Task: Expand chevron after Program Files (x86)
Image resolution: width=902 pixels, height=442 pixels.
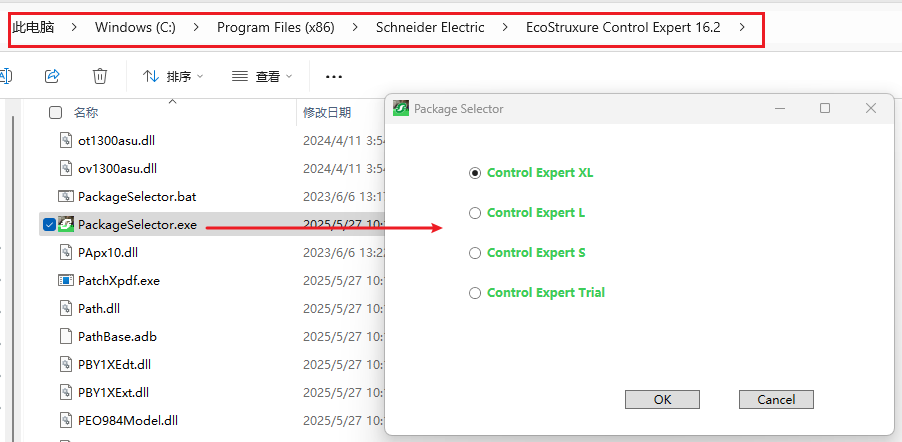Action: (x=356, y=27)
